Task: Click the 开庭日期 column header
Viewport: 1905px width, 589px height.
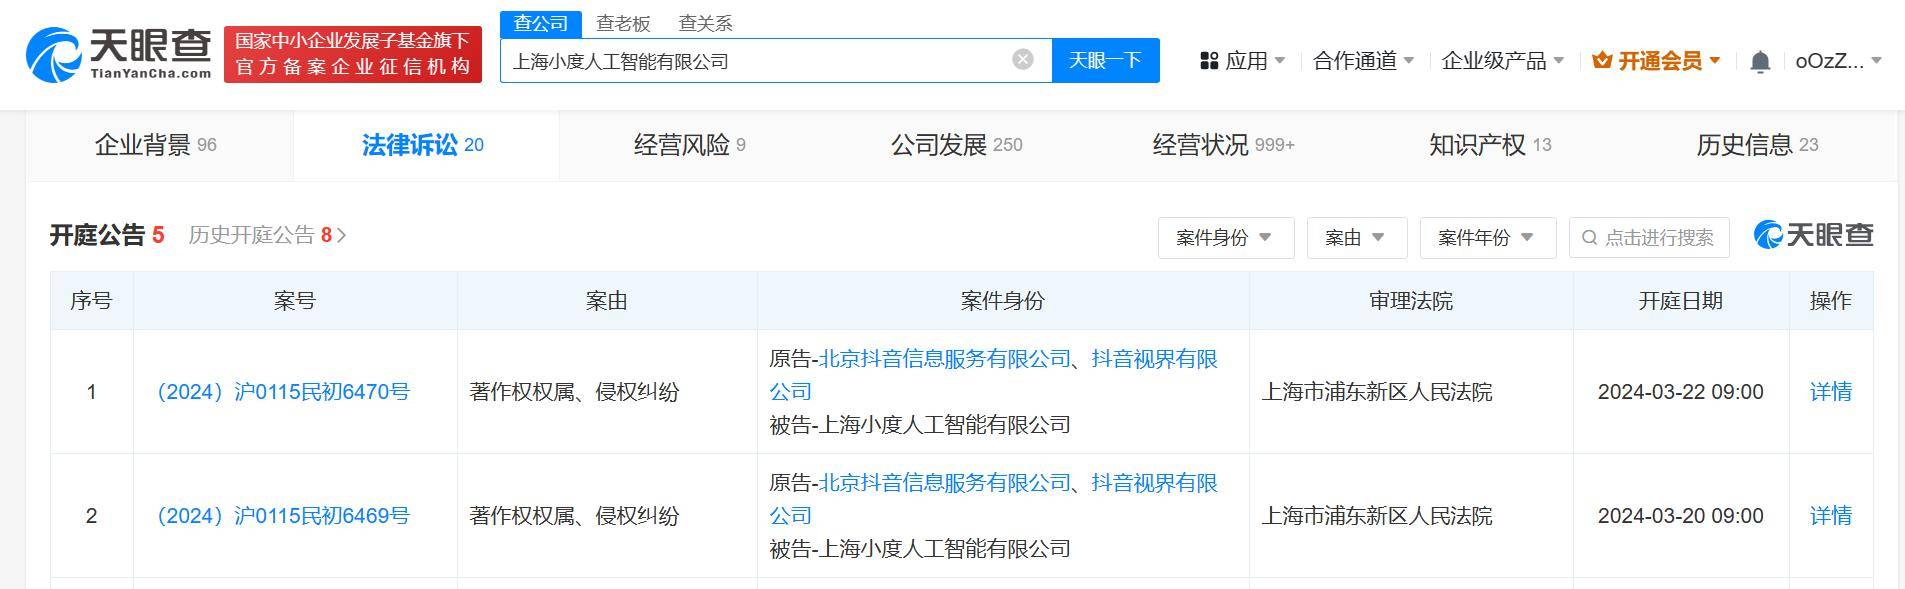Action: (x=1681, y=301)
